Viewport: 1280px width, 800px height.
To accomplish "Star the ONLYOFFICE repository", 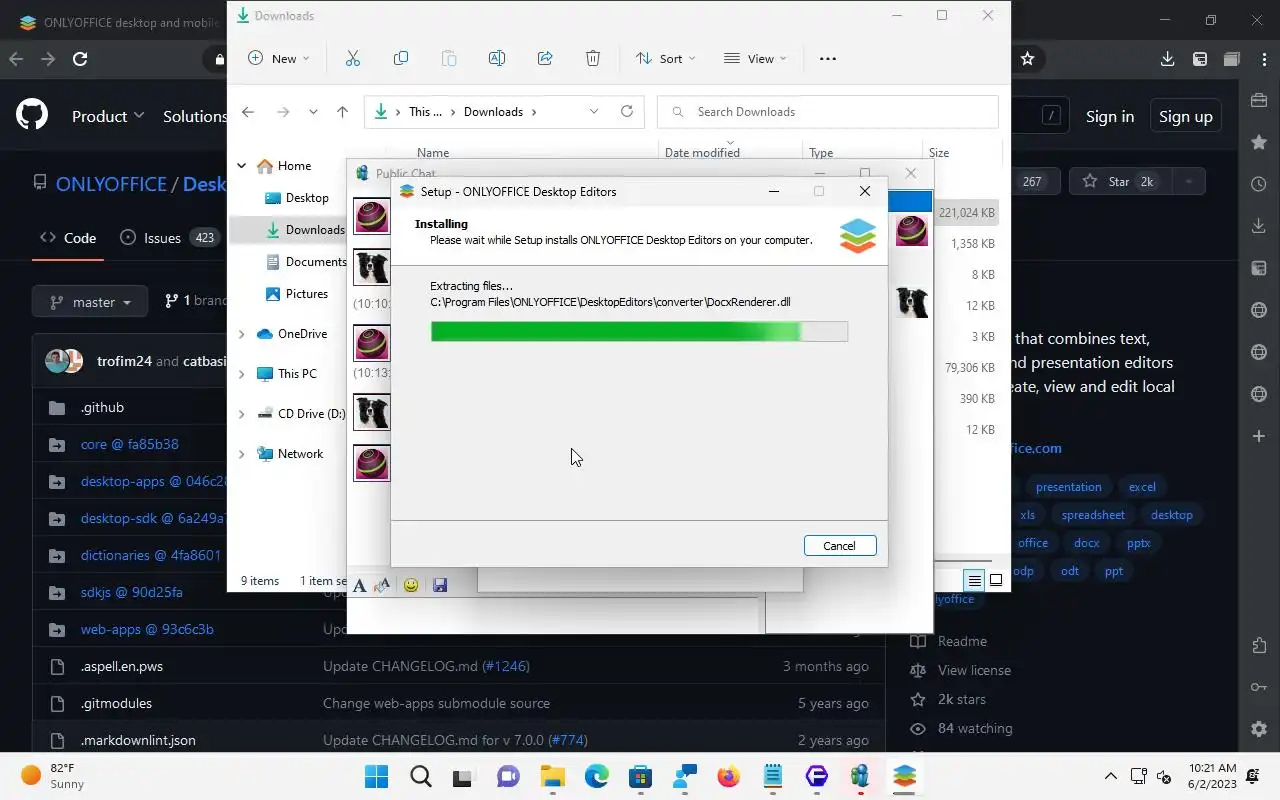I will 1118,182.
